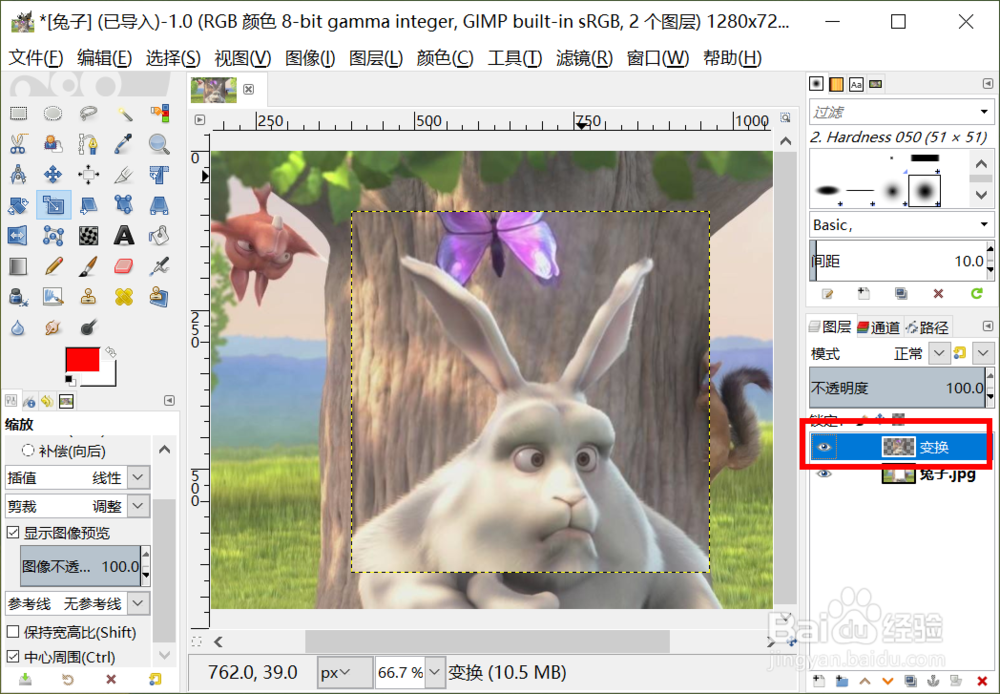Select the Foreground Select tool

click(x=53, y=144)
